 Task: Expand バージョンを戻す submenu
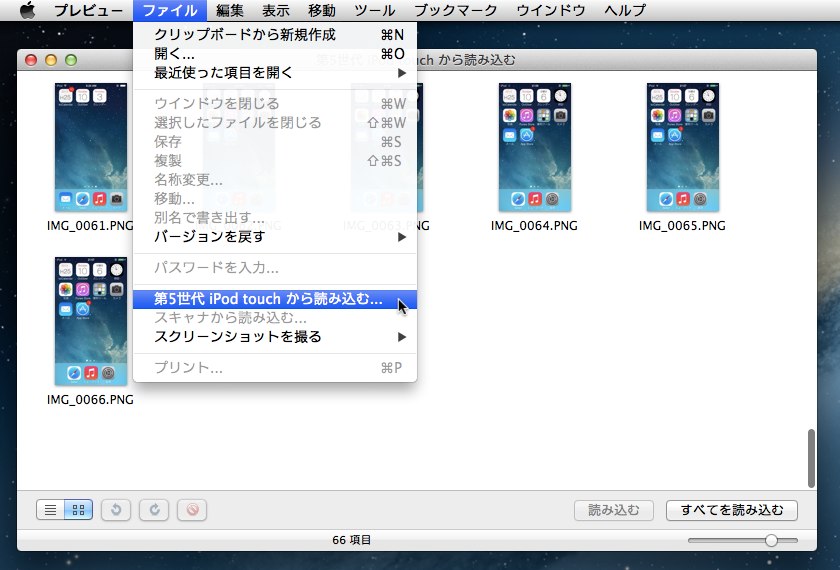pyautogui.click(x=275, y=237)
